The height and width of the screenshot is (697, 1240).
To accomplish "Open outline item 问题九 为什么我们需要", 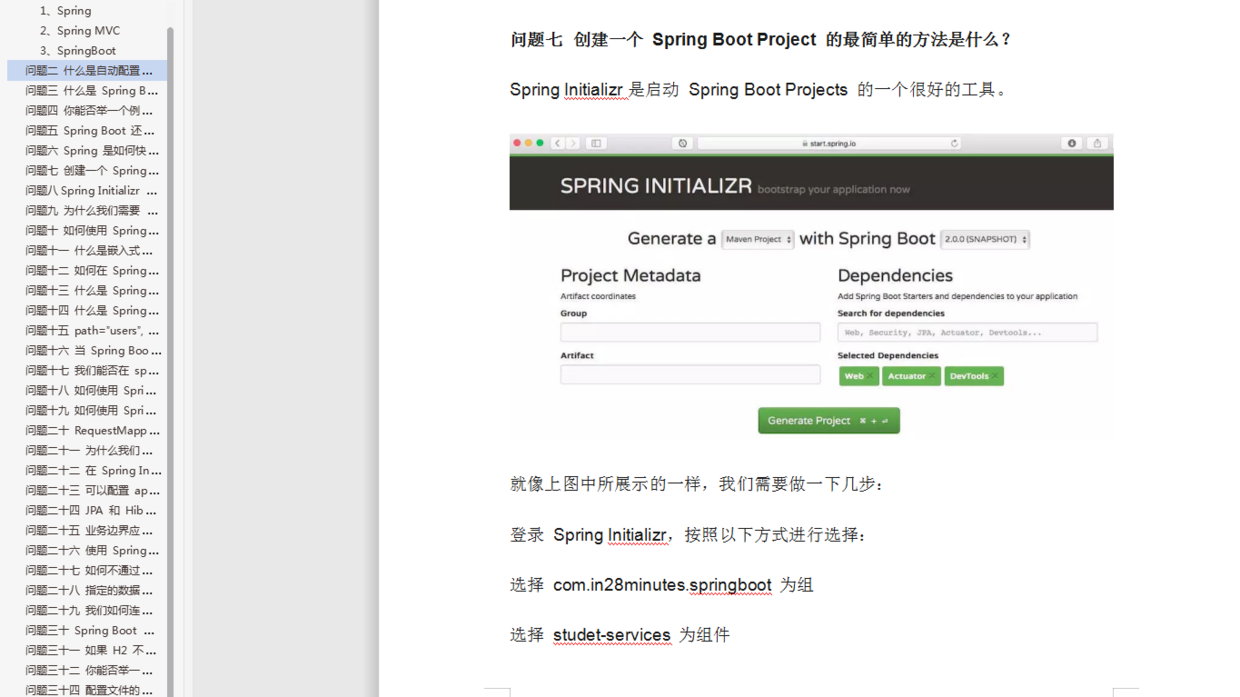I will click(x=91, y=210).
